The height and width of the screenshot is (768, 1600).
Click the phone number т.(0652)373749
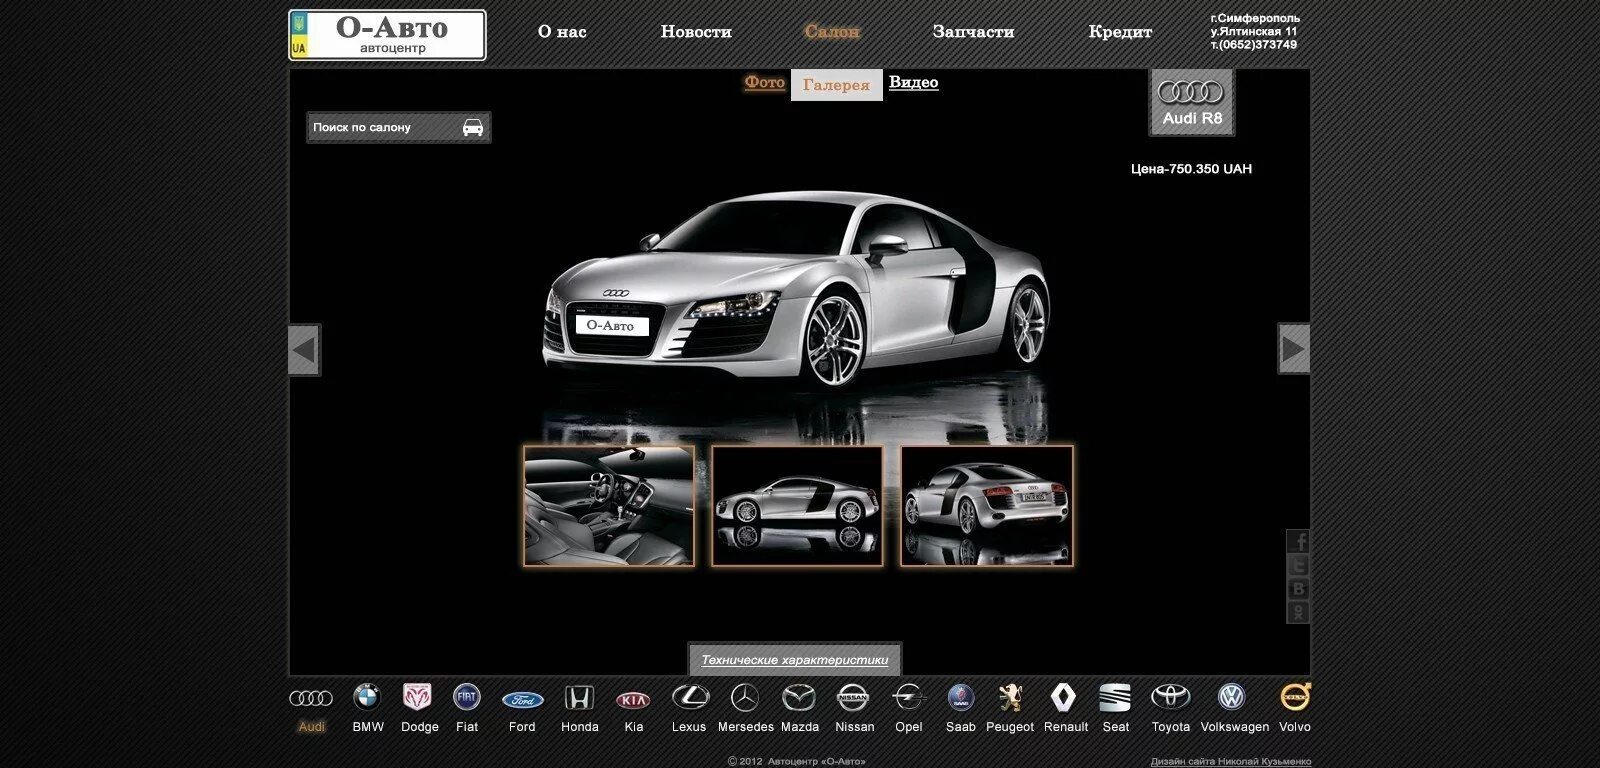1254,45
